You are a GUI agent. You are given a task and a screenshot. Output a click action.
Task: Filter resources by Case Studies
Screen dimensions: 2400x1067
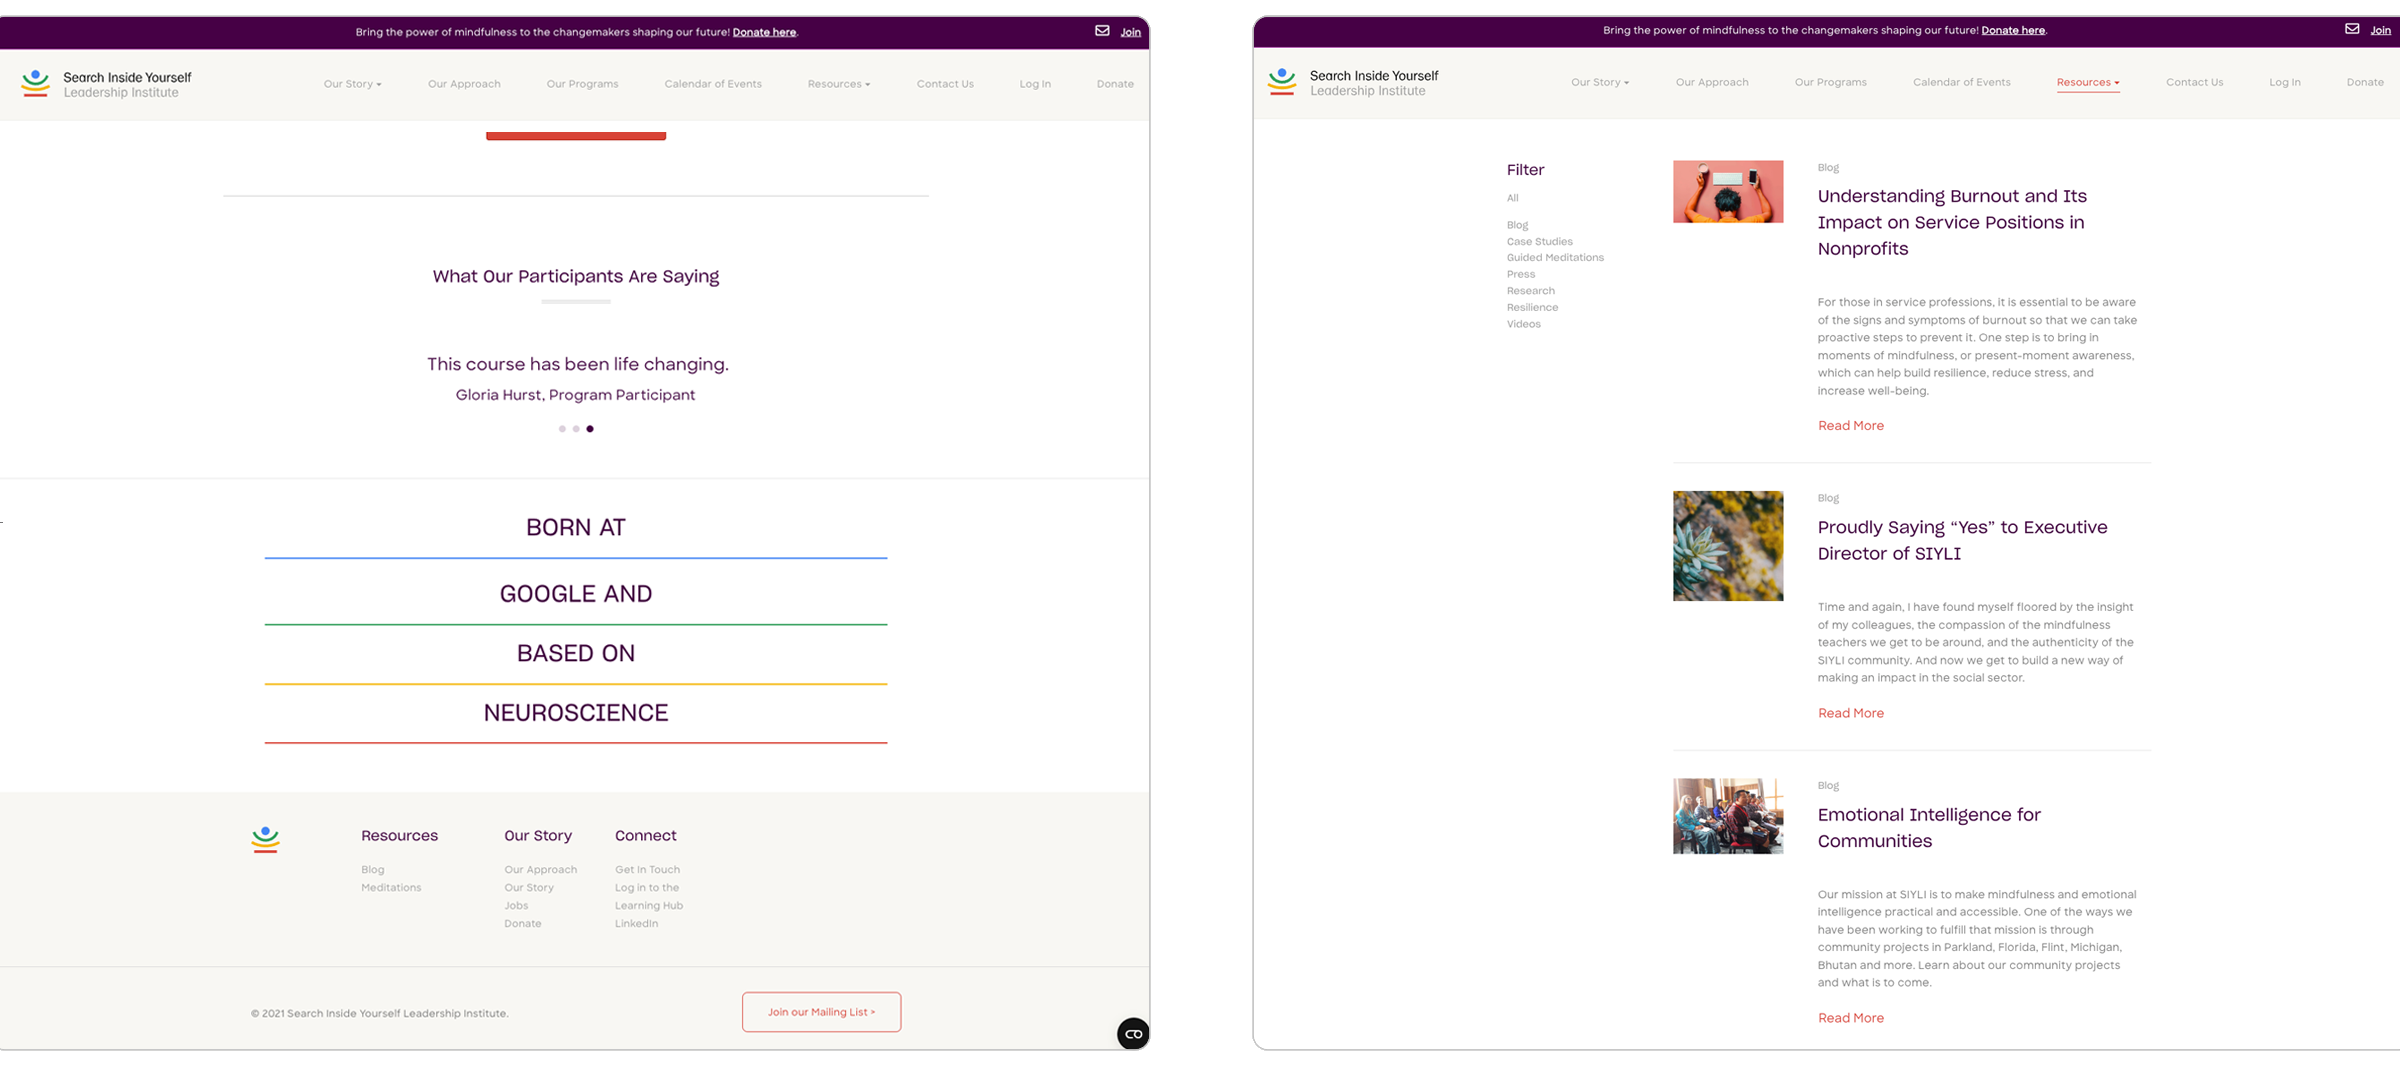pyautogui.click(x=1539, y=242)
